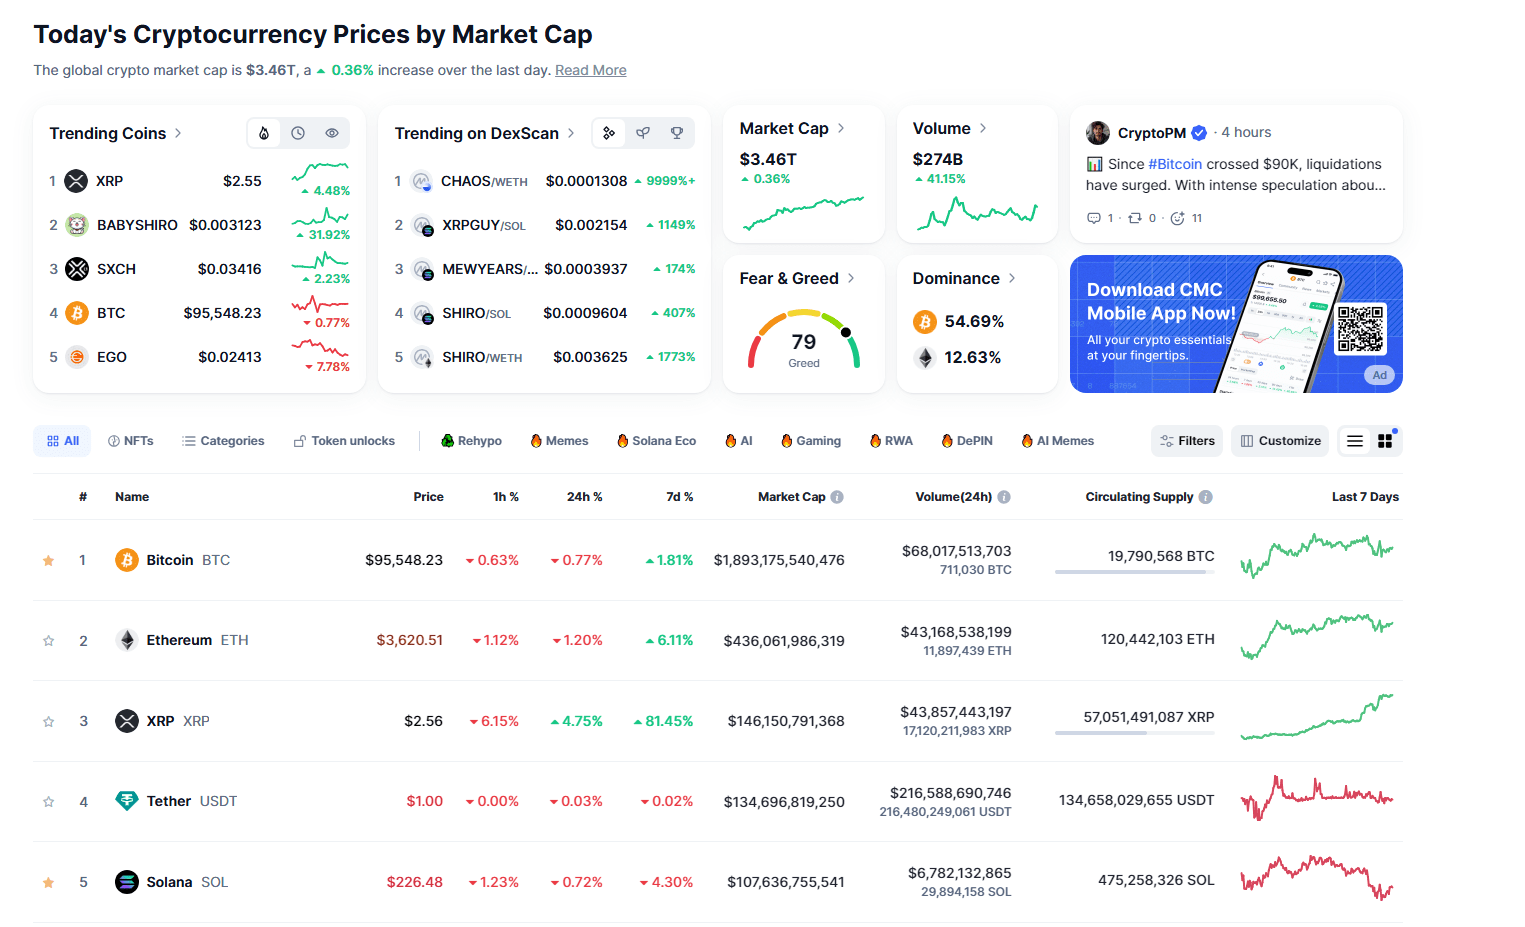Expand the Trending Coins panel

178,132
